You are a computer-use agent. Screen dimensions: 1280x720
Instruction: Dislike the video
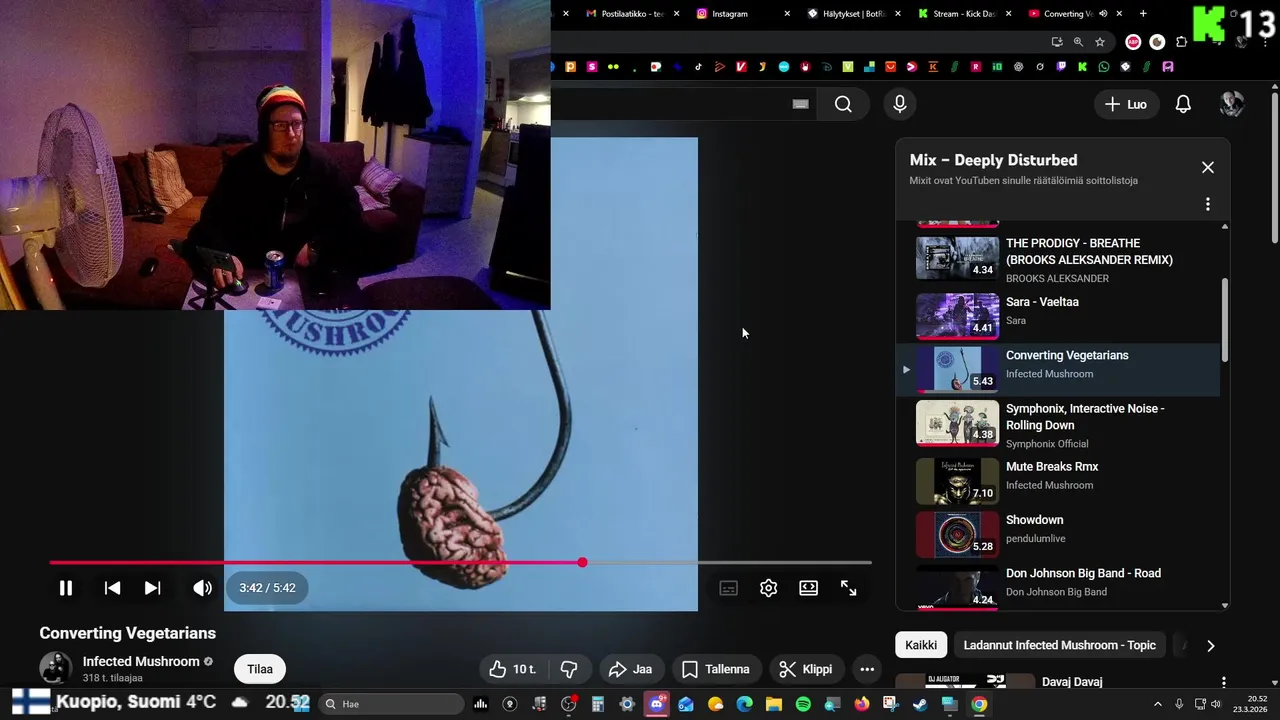[569, 669]
